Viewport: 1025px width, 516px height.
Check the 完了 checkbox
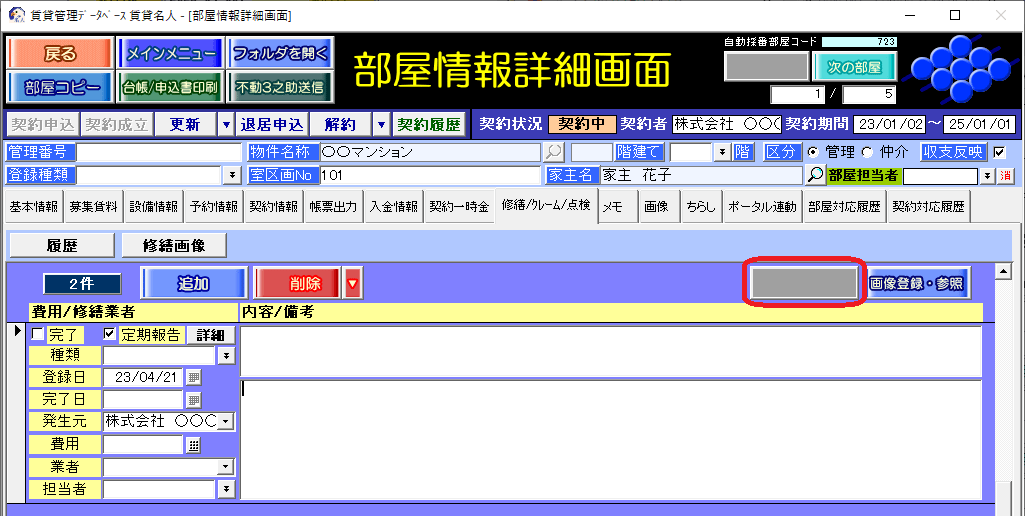coord(38,334)
